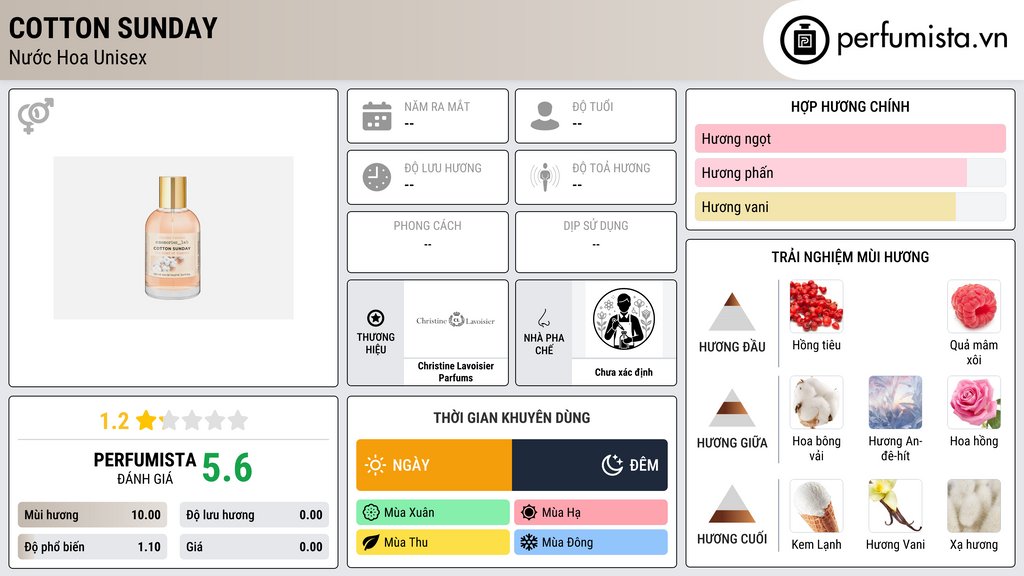1024x576 pixels.
Task: Click the Hương vani accord bar
Action: 850,206
